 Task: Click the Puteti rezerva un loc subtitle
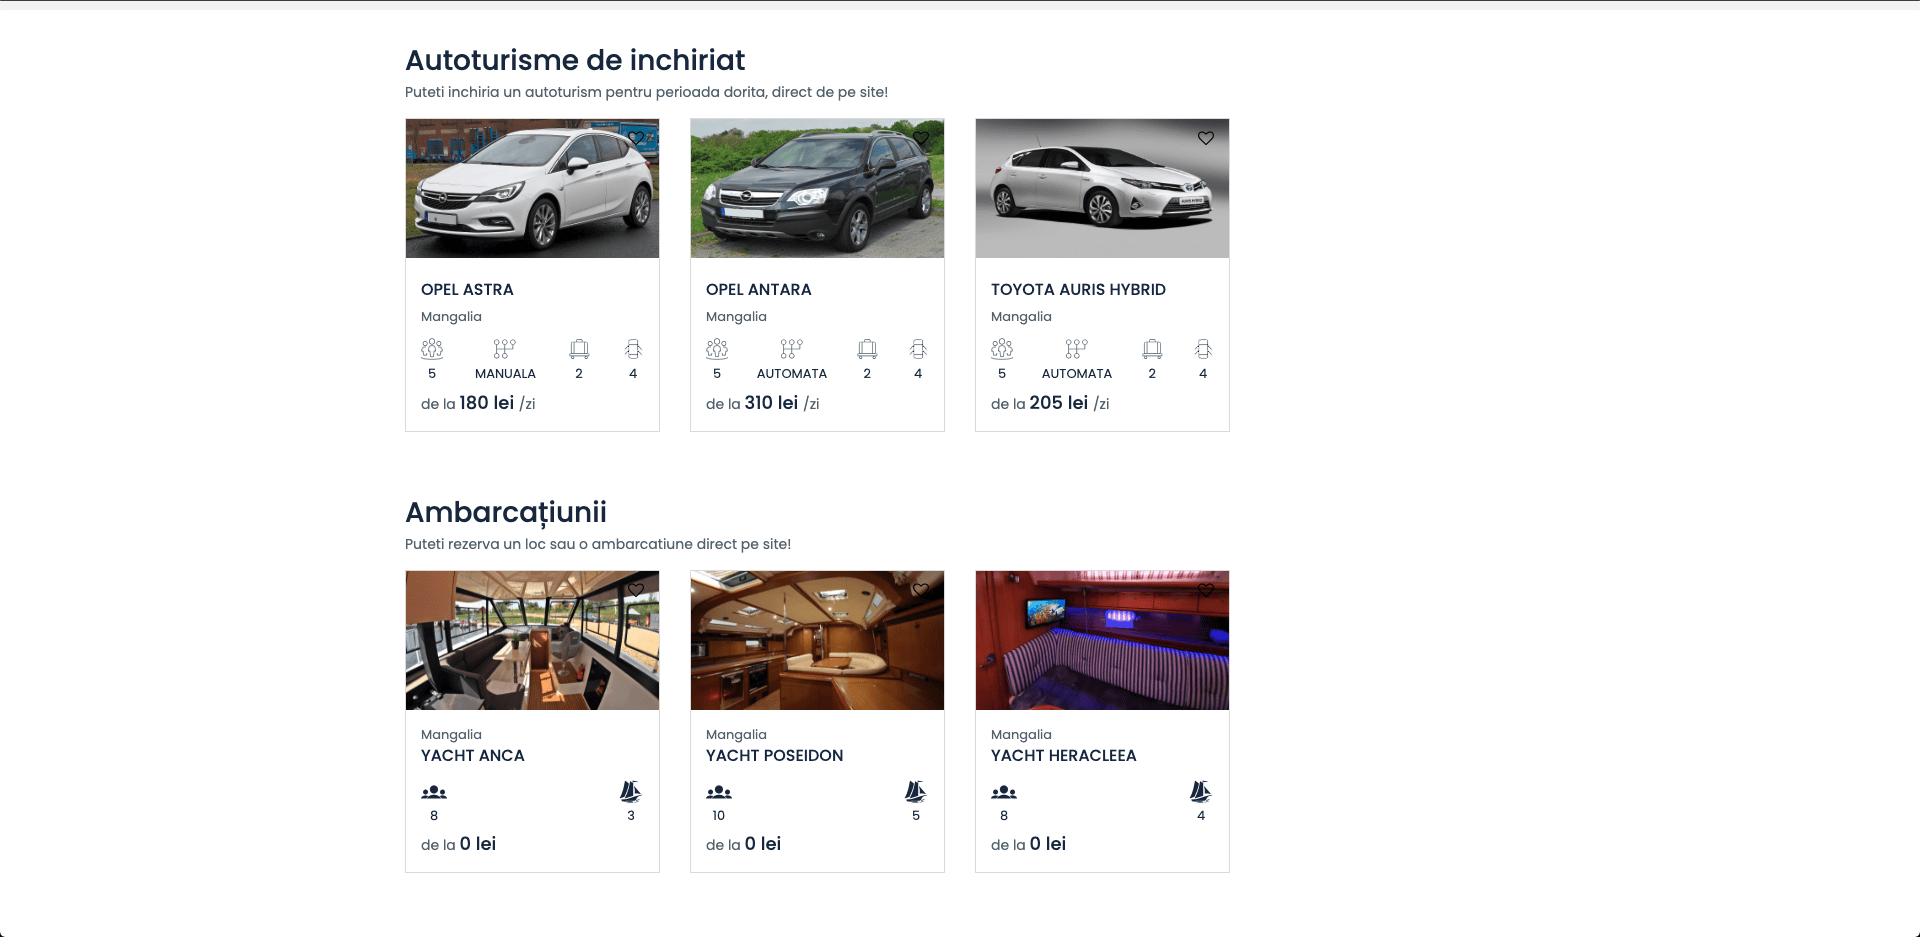[x=598, y=544]
